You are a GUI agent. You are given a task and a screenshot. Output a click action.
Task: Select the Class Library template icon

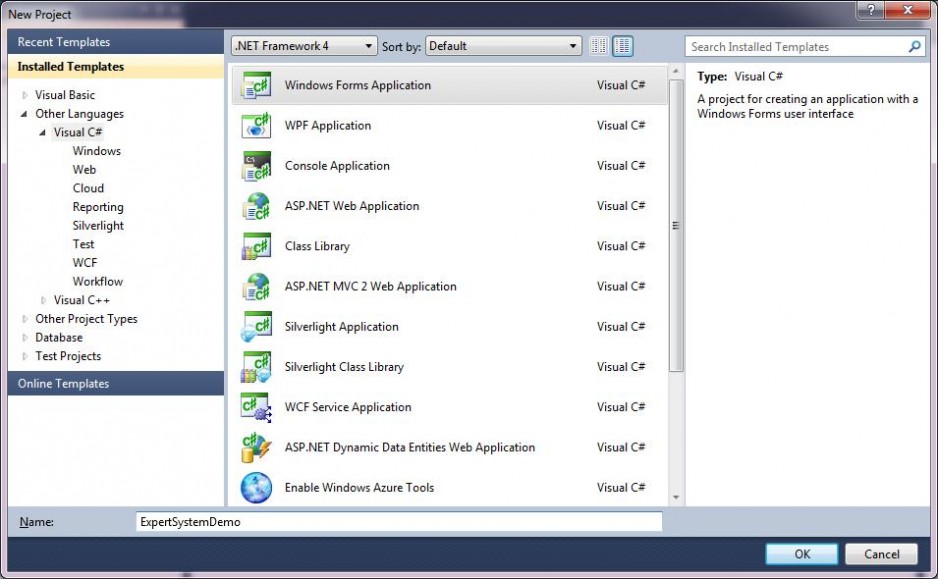(256, 246)
